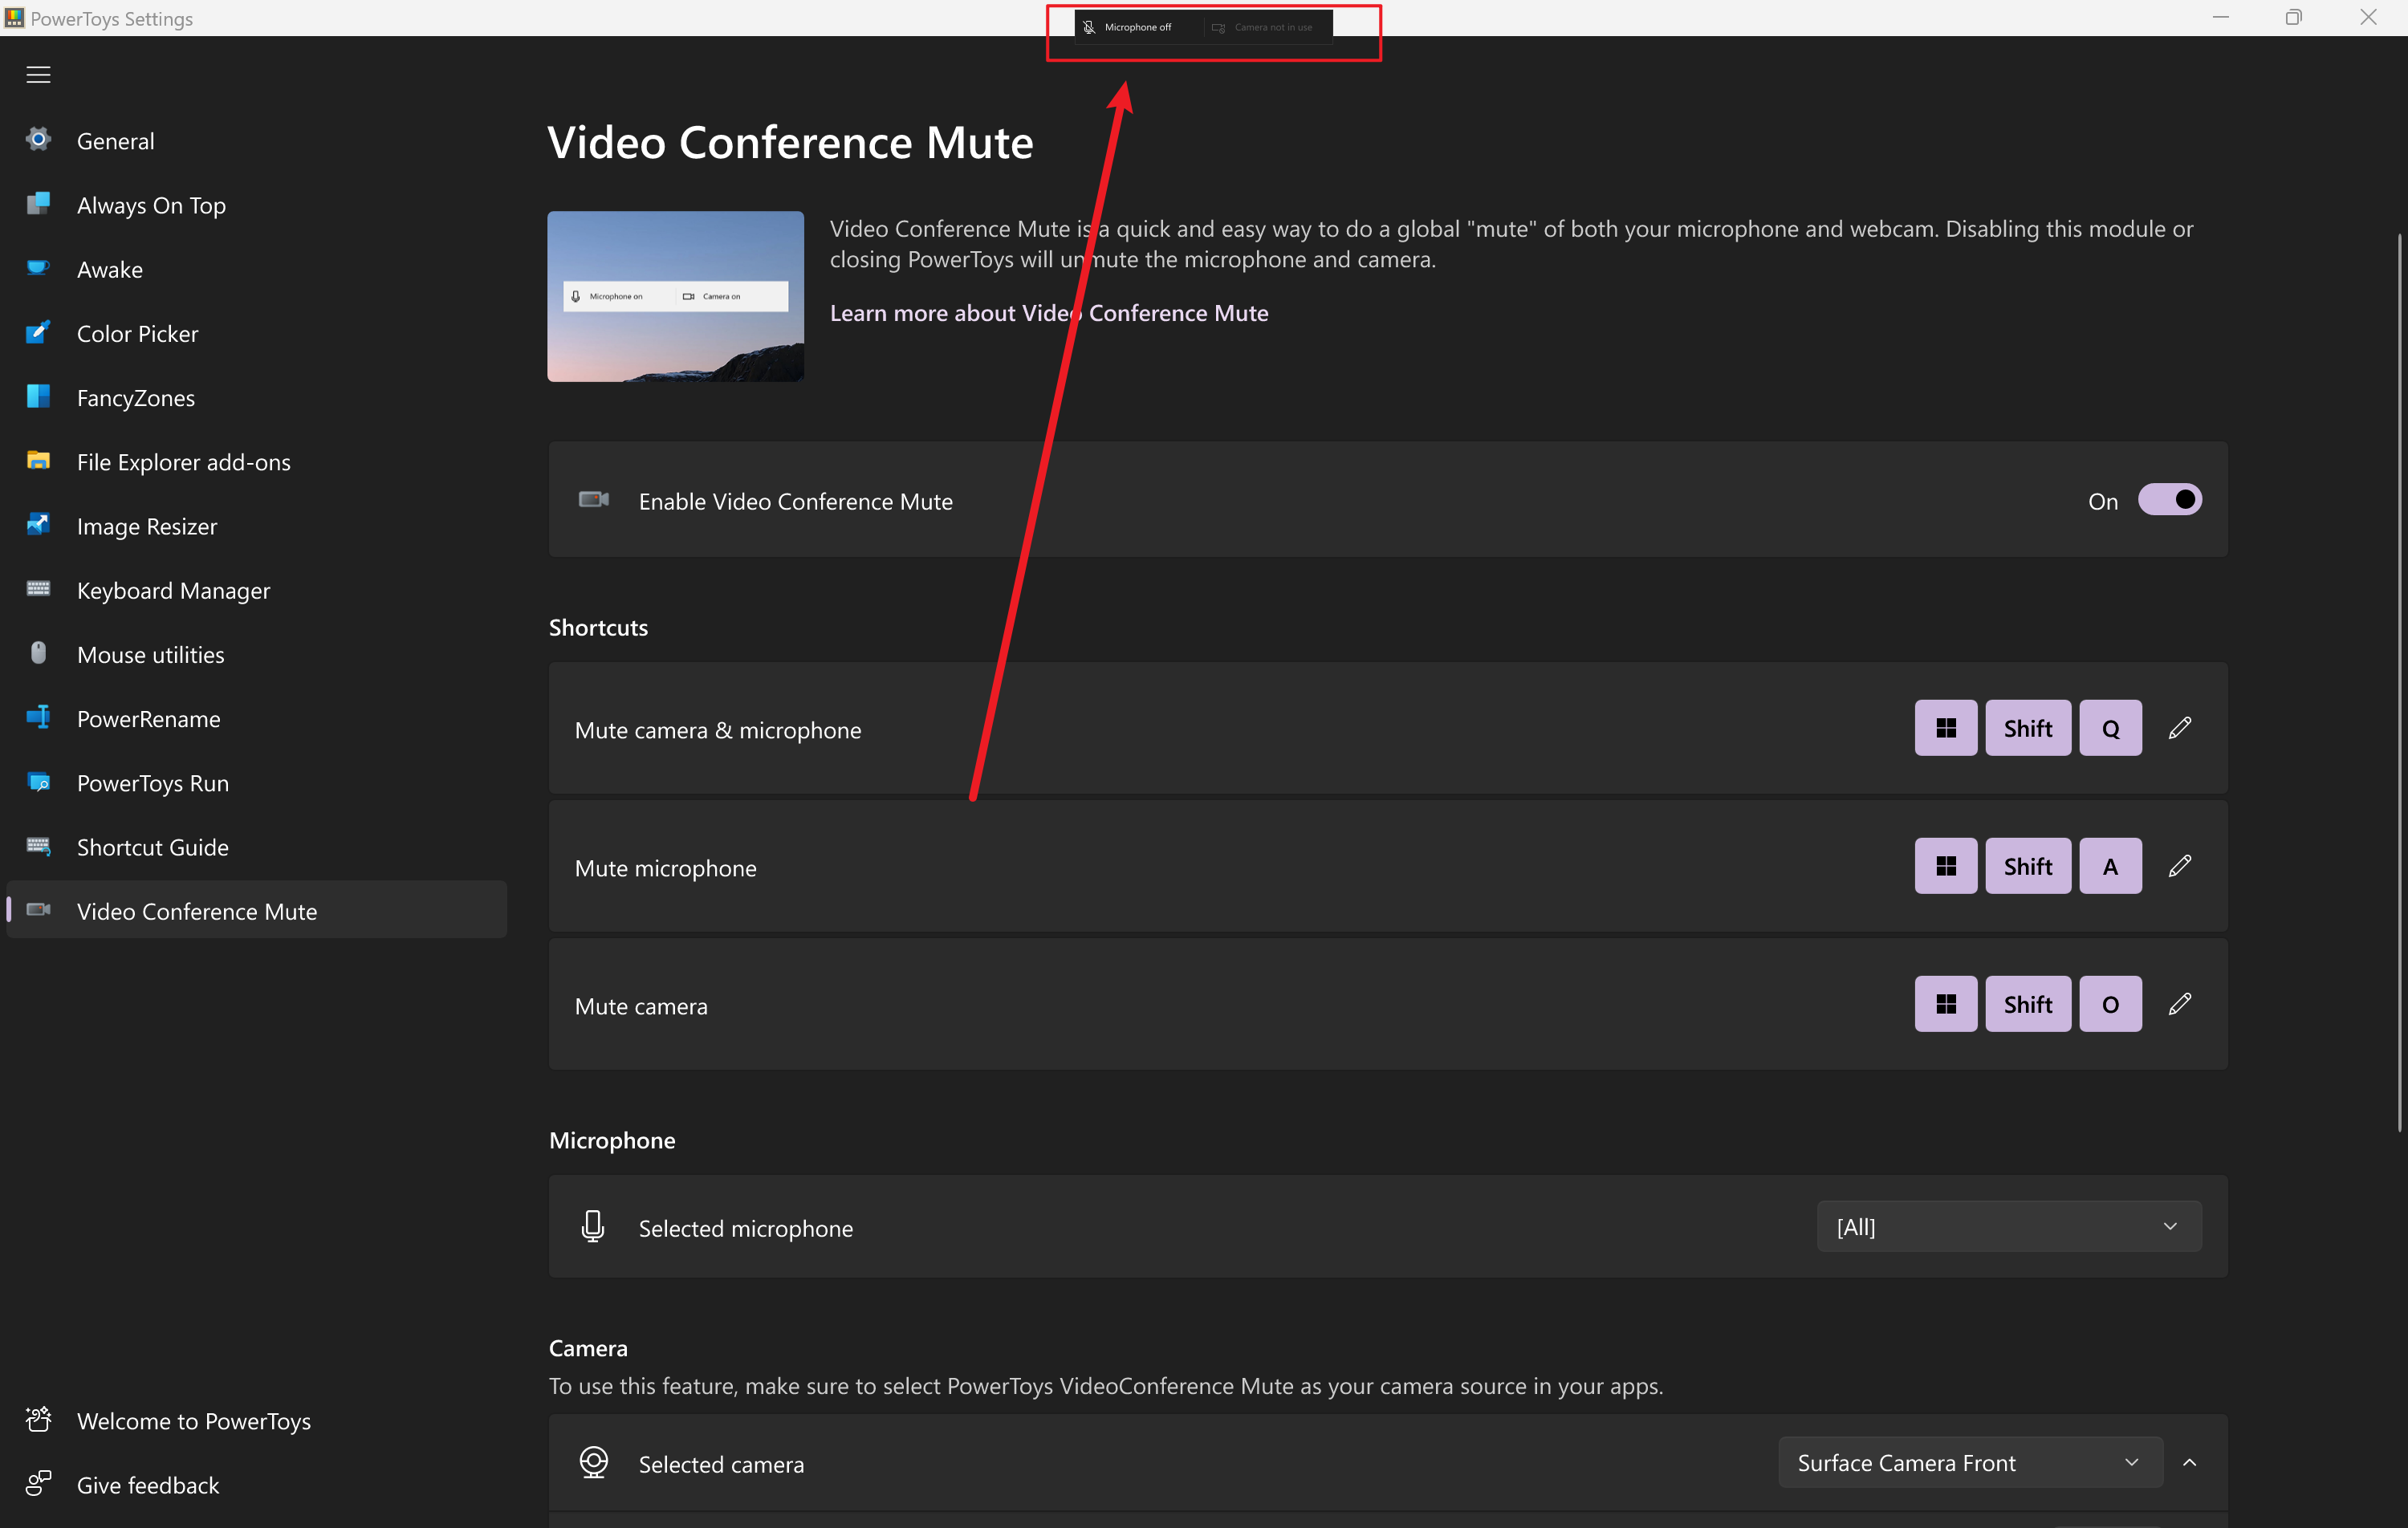This screenshot has width=2408, height=1528.
Task: Open the Selected microphone dropdown
Action: (2008, 1226)
